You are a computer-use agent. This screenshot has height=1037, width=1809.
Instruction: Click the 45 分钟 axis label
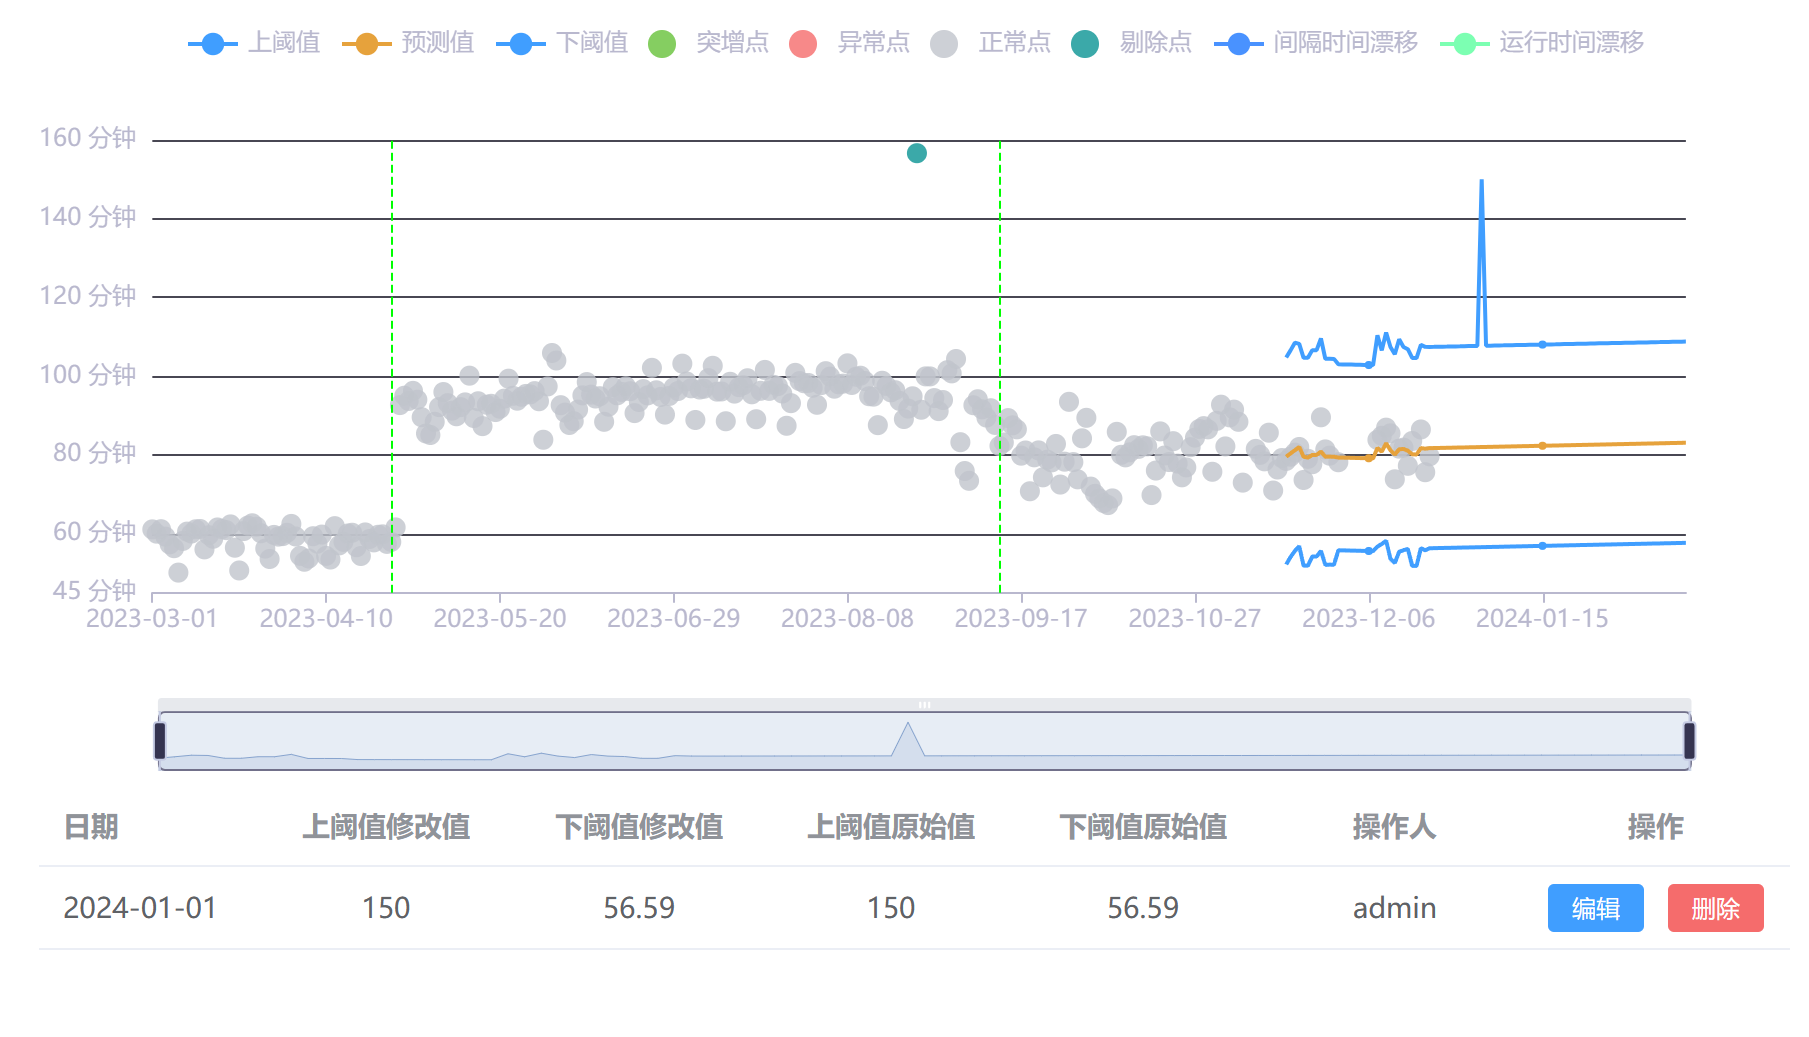tap(94, 591)
